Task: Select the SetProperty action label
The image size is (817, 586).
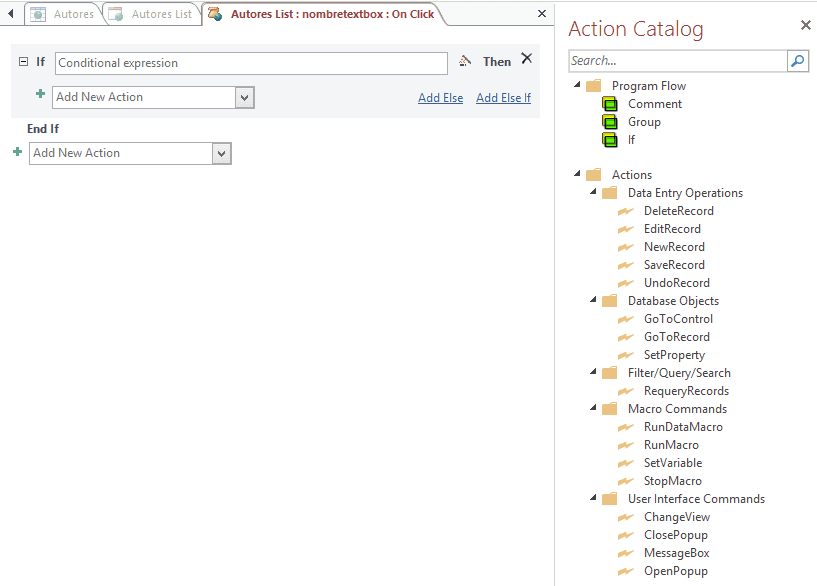Action: click(x=674, y=355)
